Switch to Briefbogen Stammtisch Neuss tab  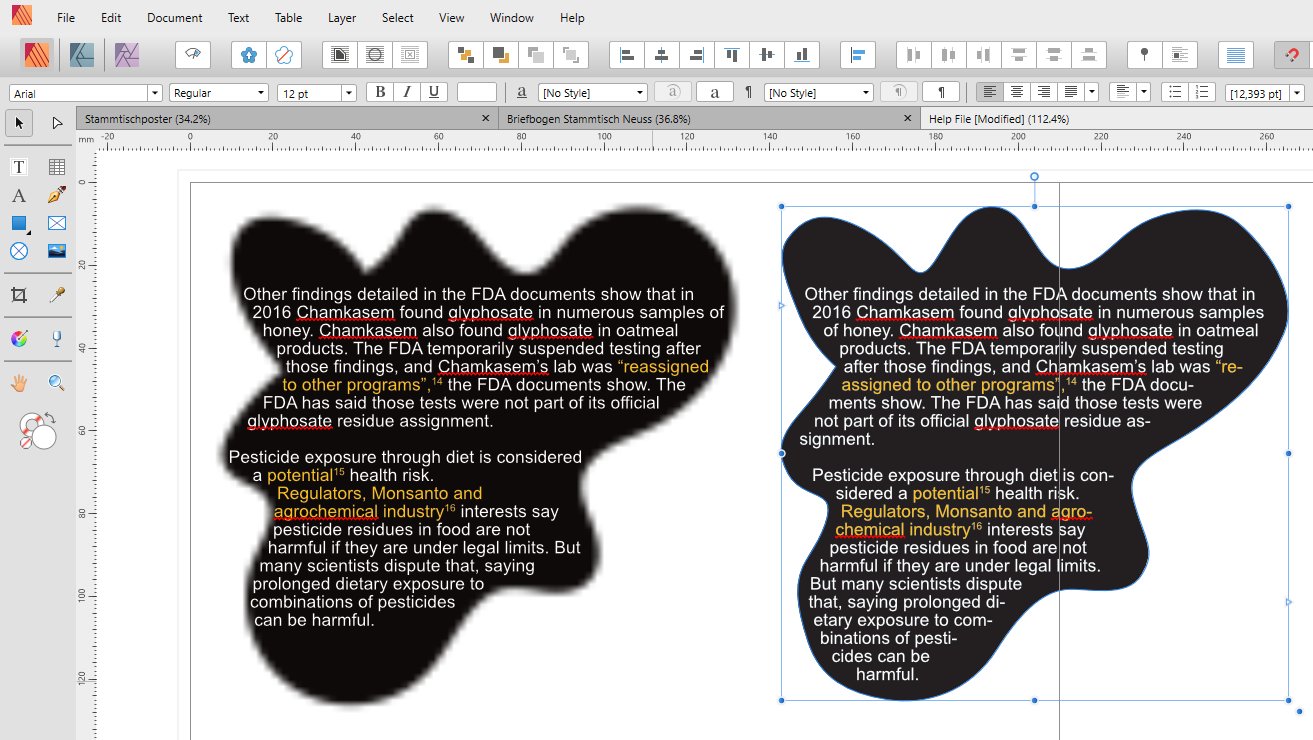click(709, 119)
